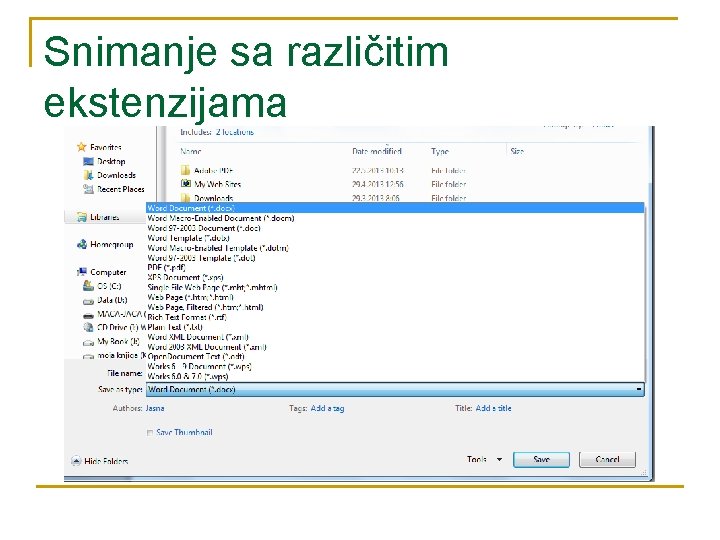Screen dimensions: 720x540
Task: Choose Works 6 - 9 Document (*.wps)
Action: [x=395, y=366]
